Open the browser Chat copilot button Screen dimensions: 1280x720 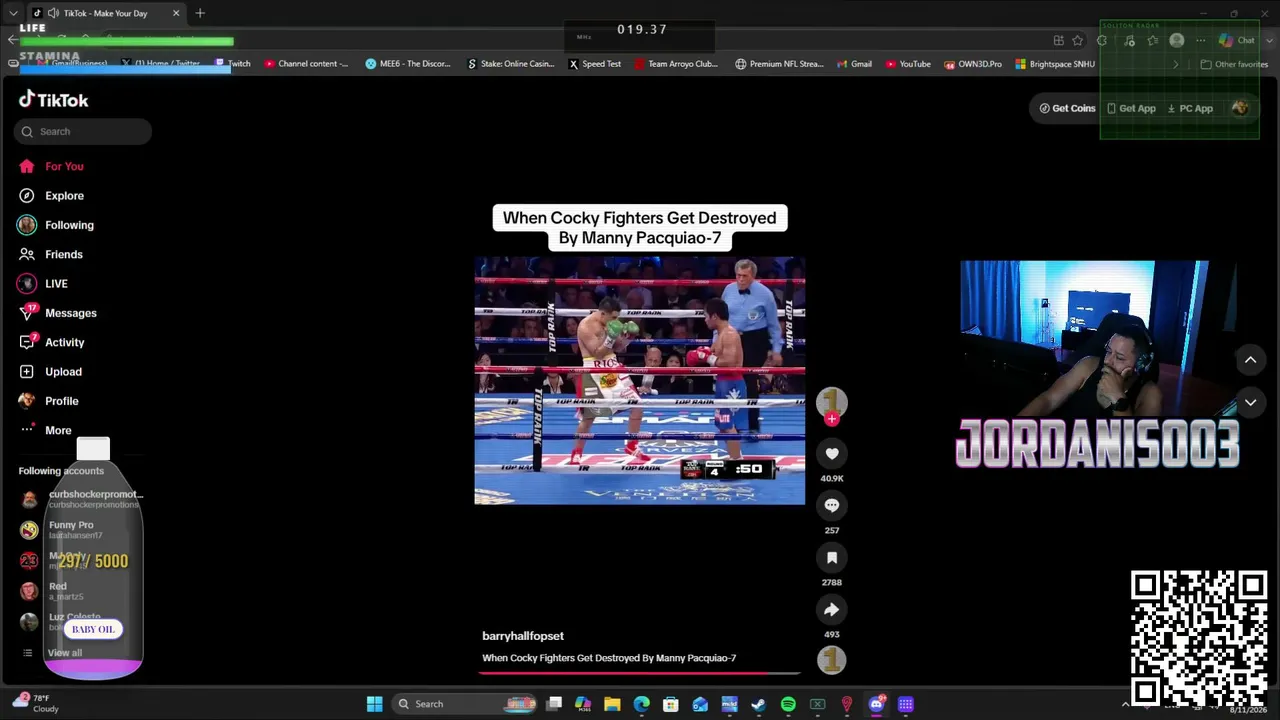click(x=1237, y=40)
